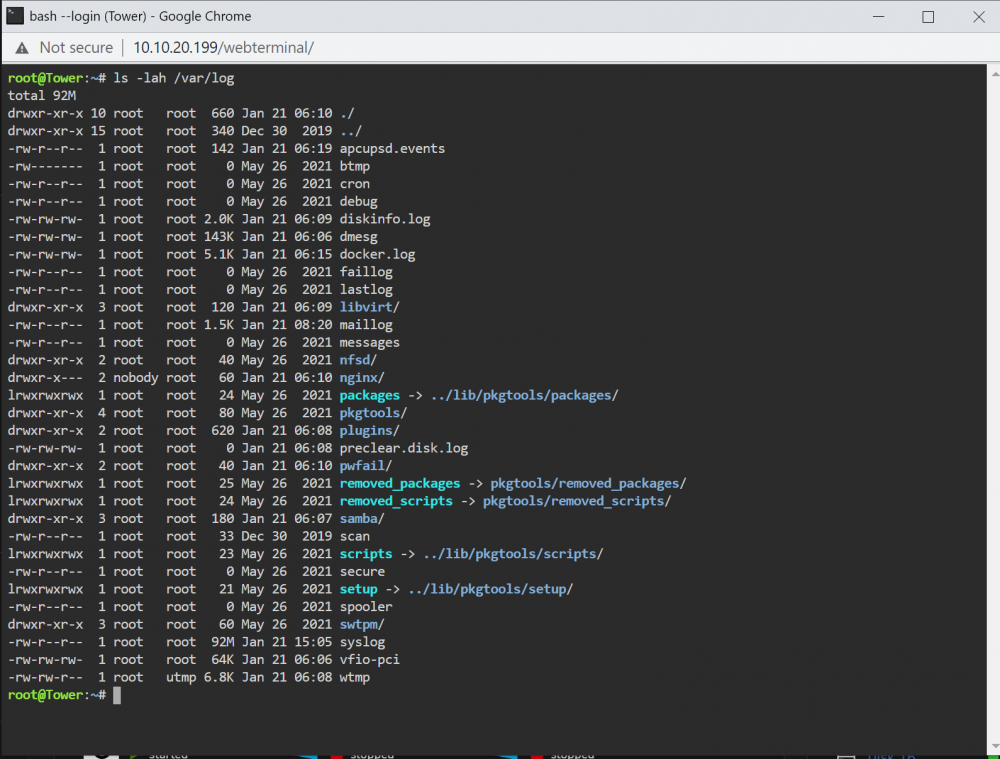
Task: Click the symlink name scripts
Action: click(365, 554)
